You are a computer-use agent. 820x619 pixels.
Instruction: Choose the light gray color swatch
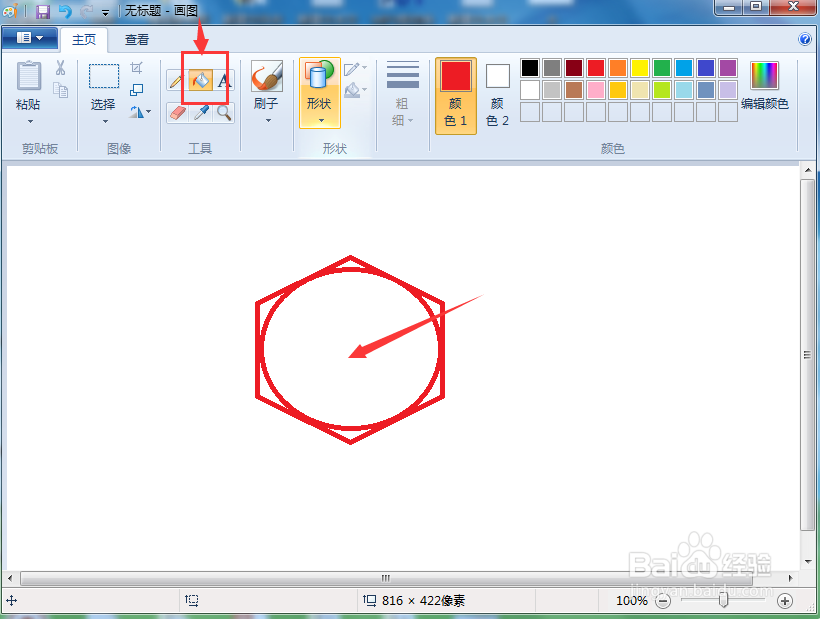coord(552,90)
